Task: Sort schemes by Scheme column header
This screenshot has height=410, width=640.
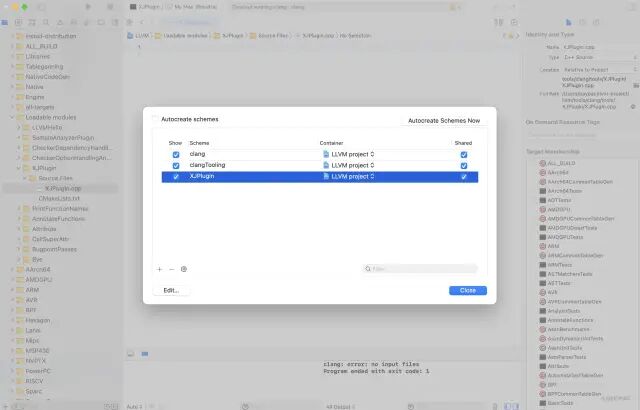Action: (199, 143)
